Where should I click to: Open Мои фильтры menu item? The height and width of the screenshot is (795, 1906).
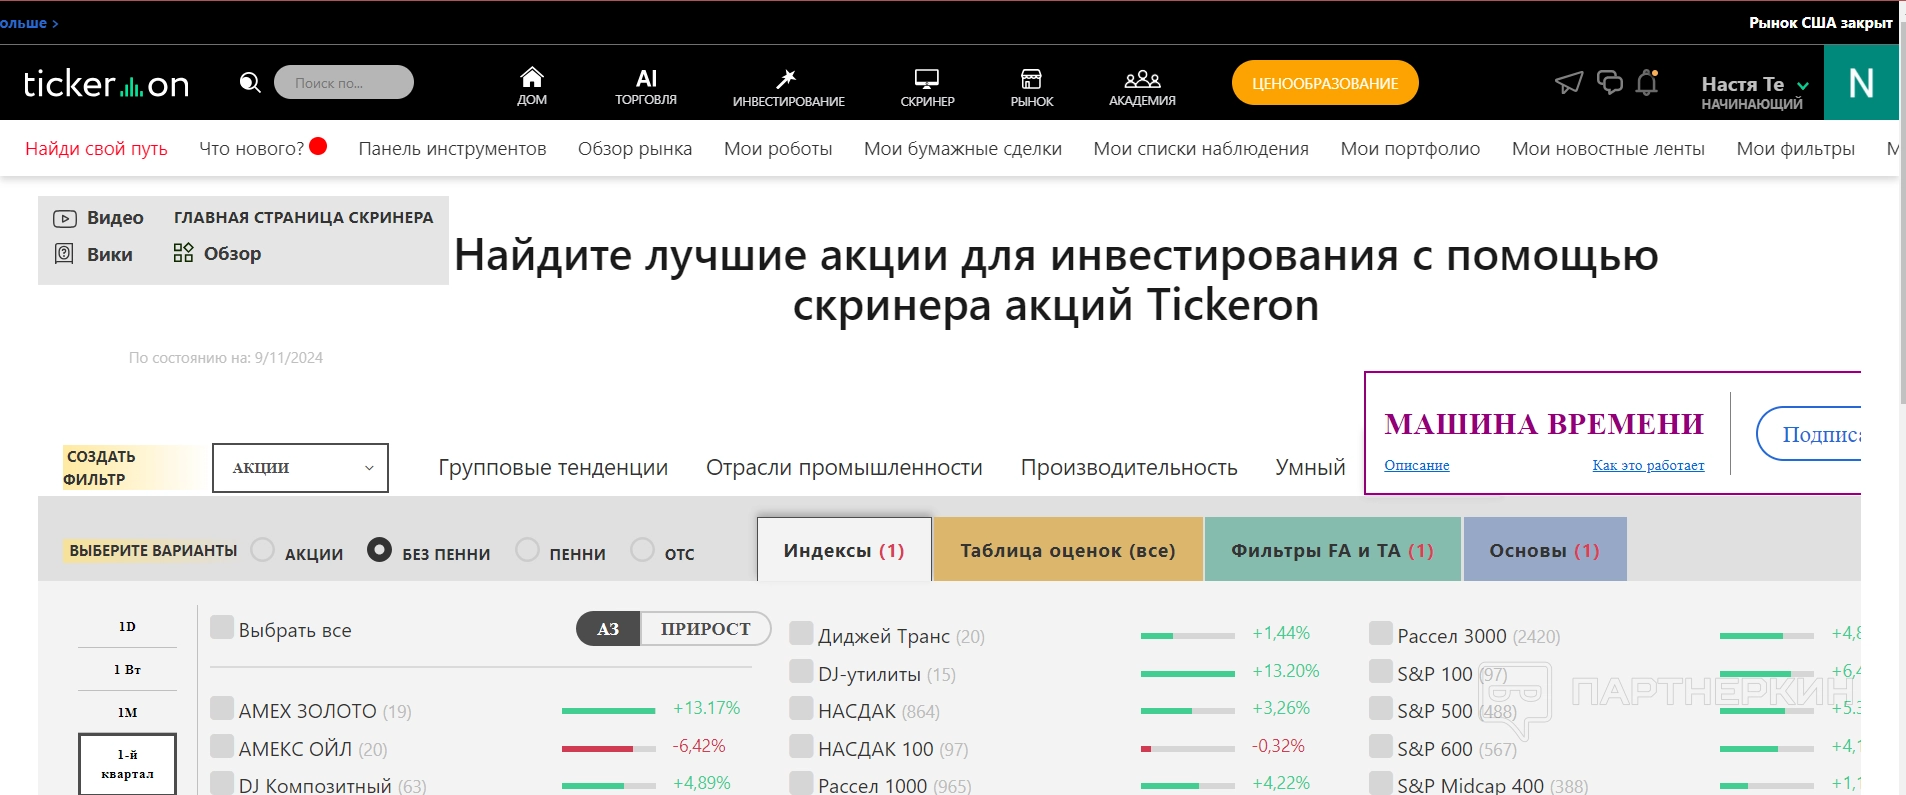point(1795,149)
